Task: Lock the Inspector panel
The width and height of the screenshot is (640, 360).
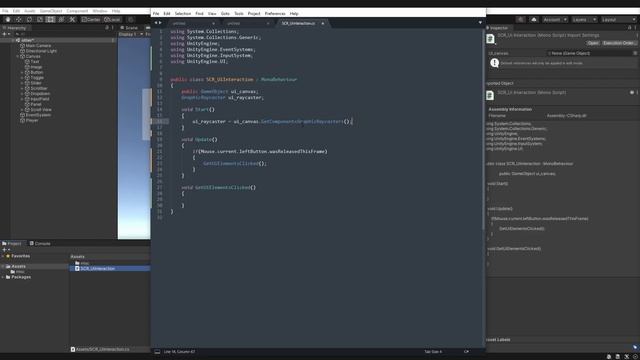Action: point(629,28)
